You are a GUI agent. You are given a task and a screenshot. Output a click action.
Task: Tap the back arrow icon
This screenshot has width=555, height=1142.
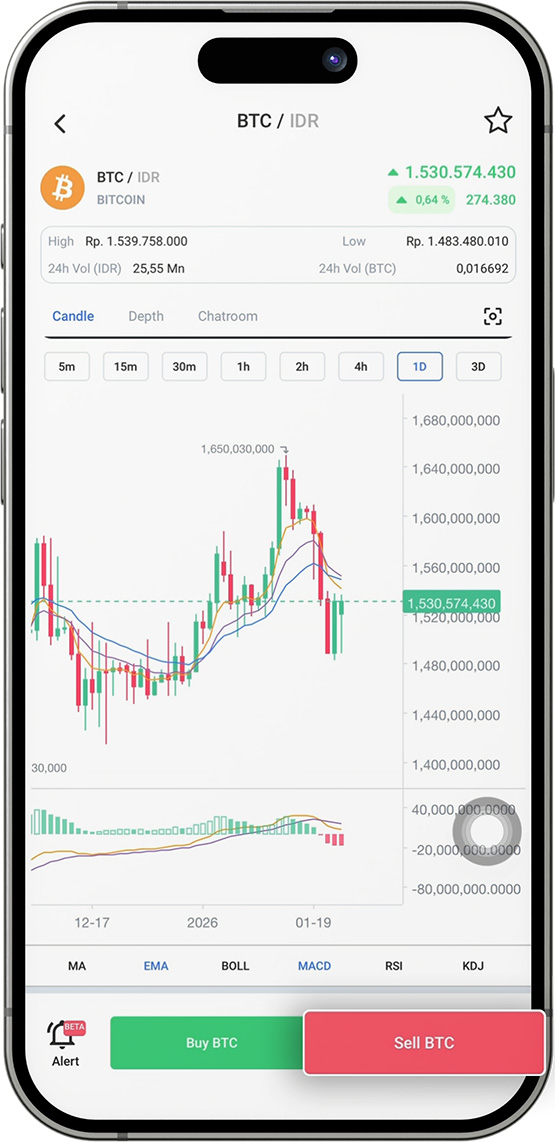[60, 124]
